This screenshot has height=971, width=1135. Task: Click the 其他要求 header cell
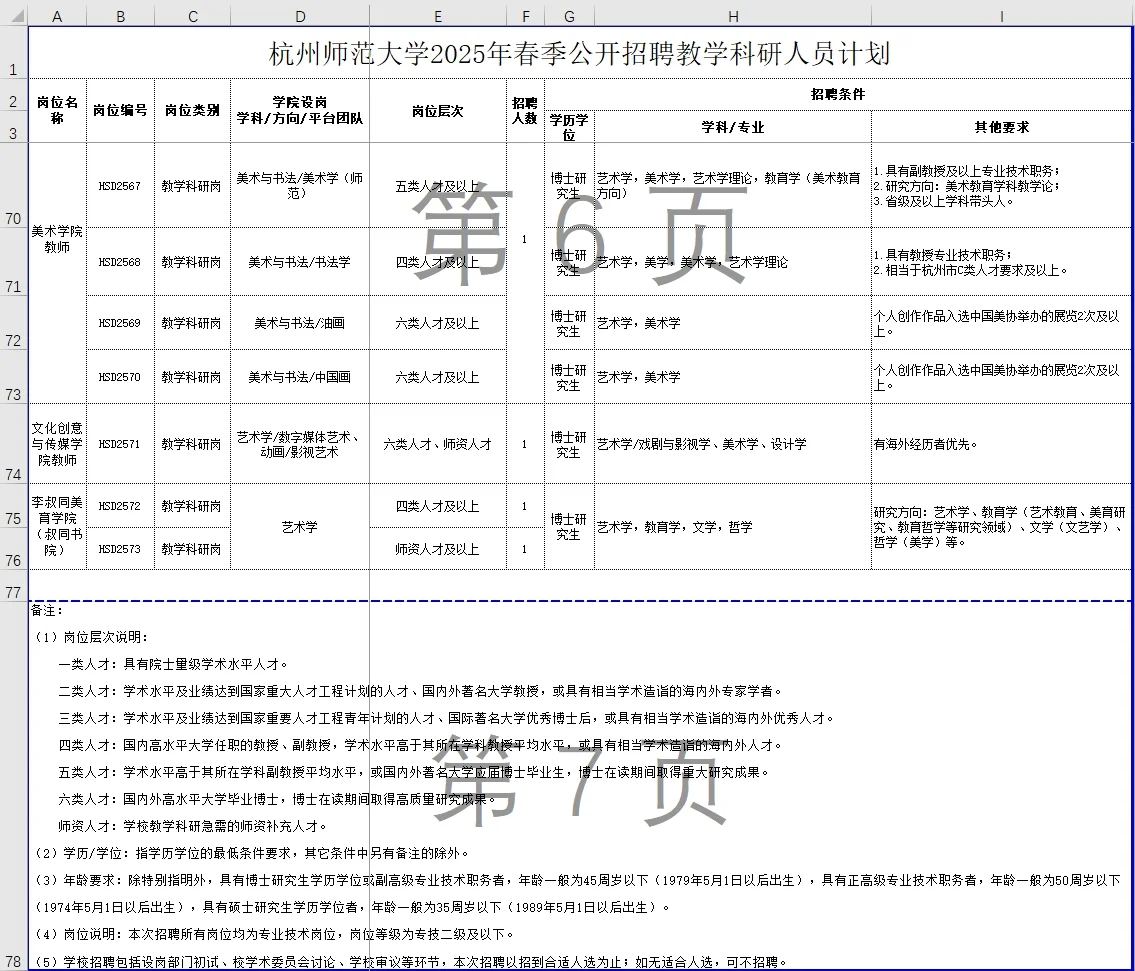point(1001,127)
